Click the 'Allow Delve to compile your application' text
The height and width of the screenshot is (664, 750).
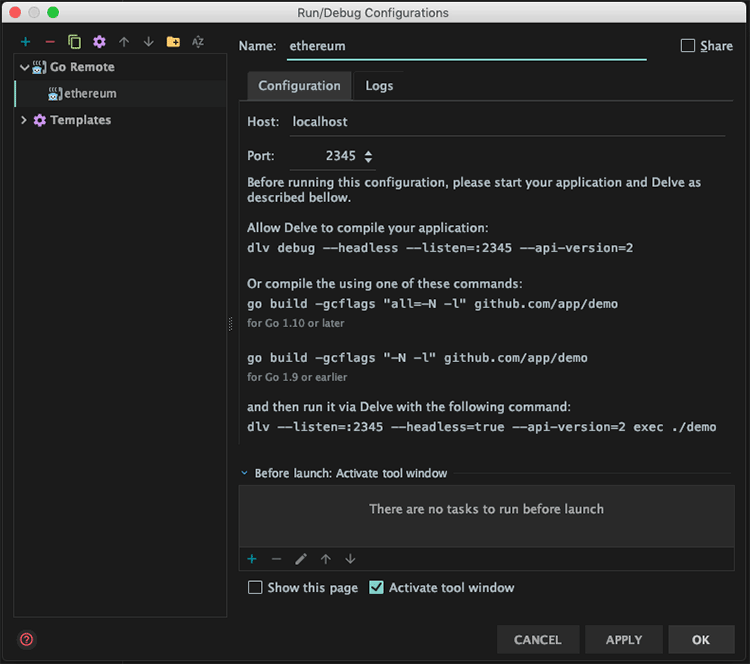[x=367, y=228]
